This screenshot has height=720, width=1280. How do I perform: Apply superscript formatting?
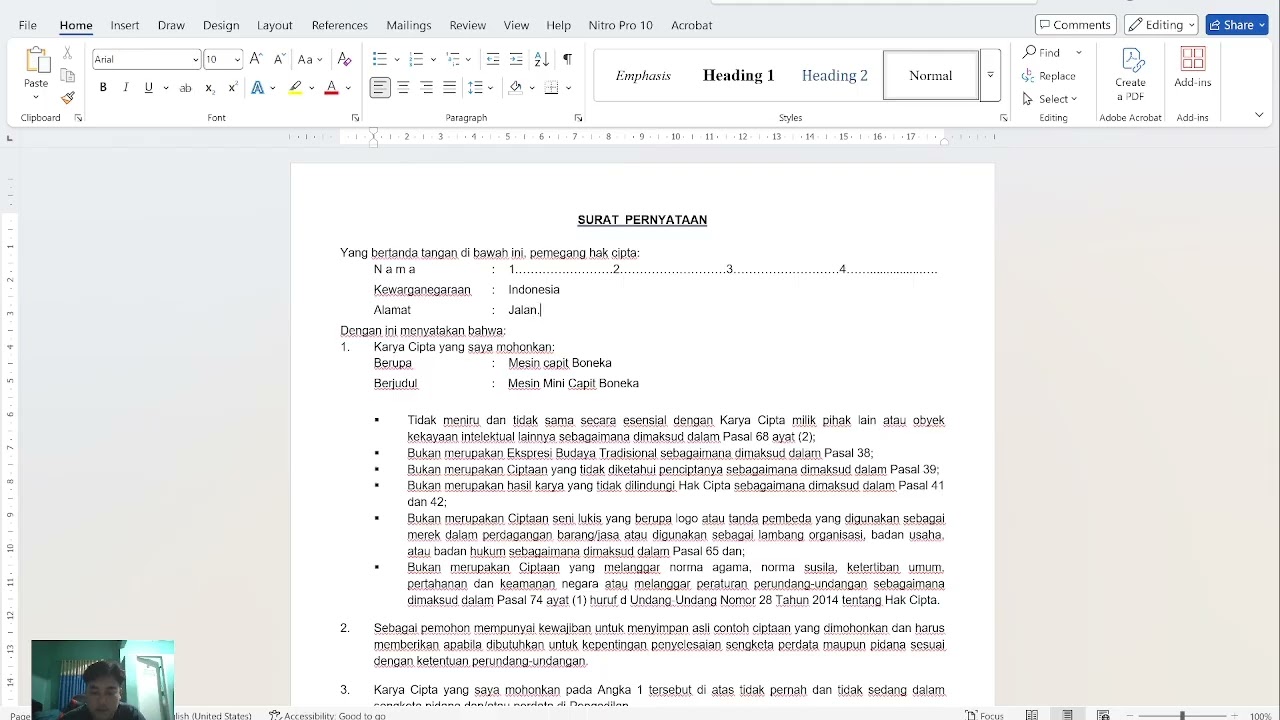(x=232, y=88)
